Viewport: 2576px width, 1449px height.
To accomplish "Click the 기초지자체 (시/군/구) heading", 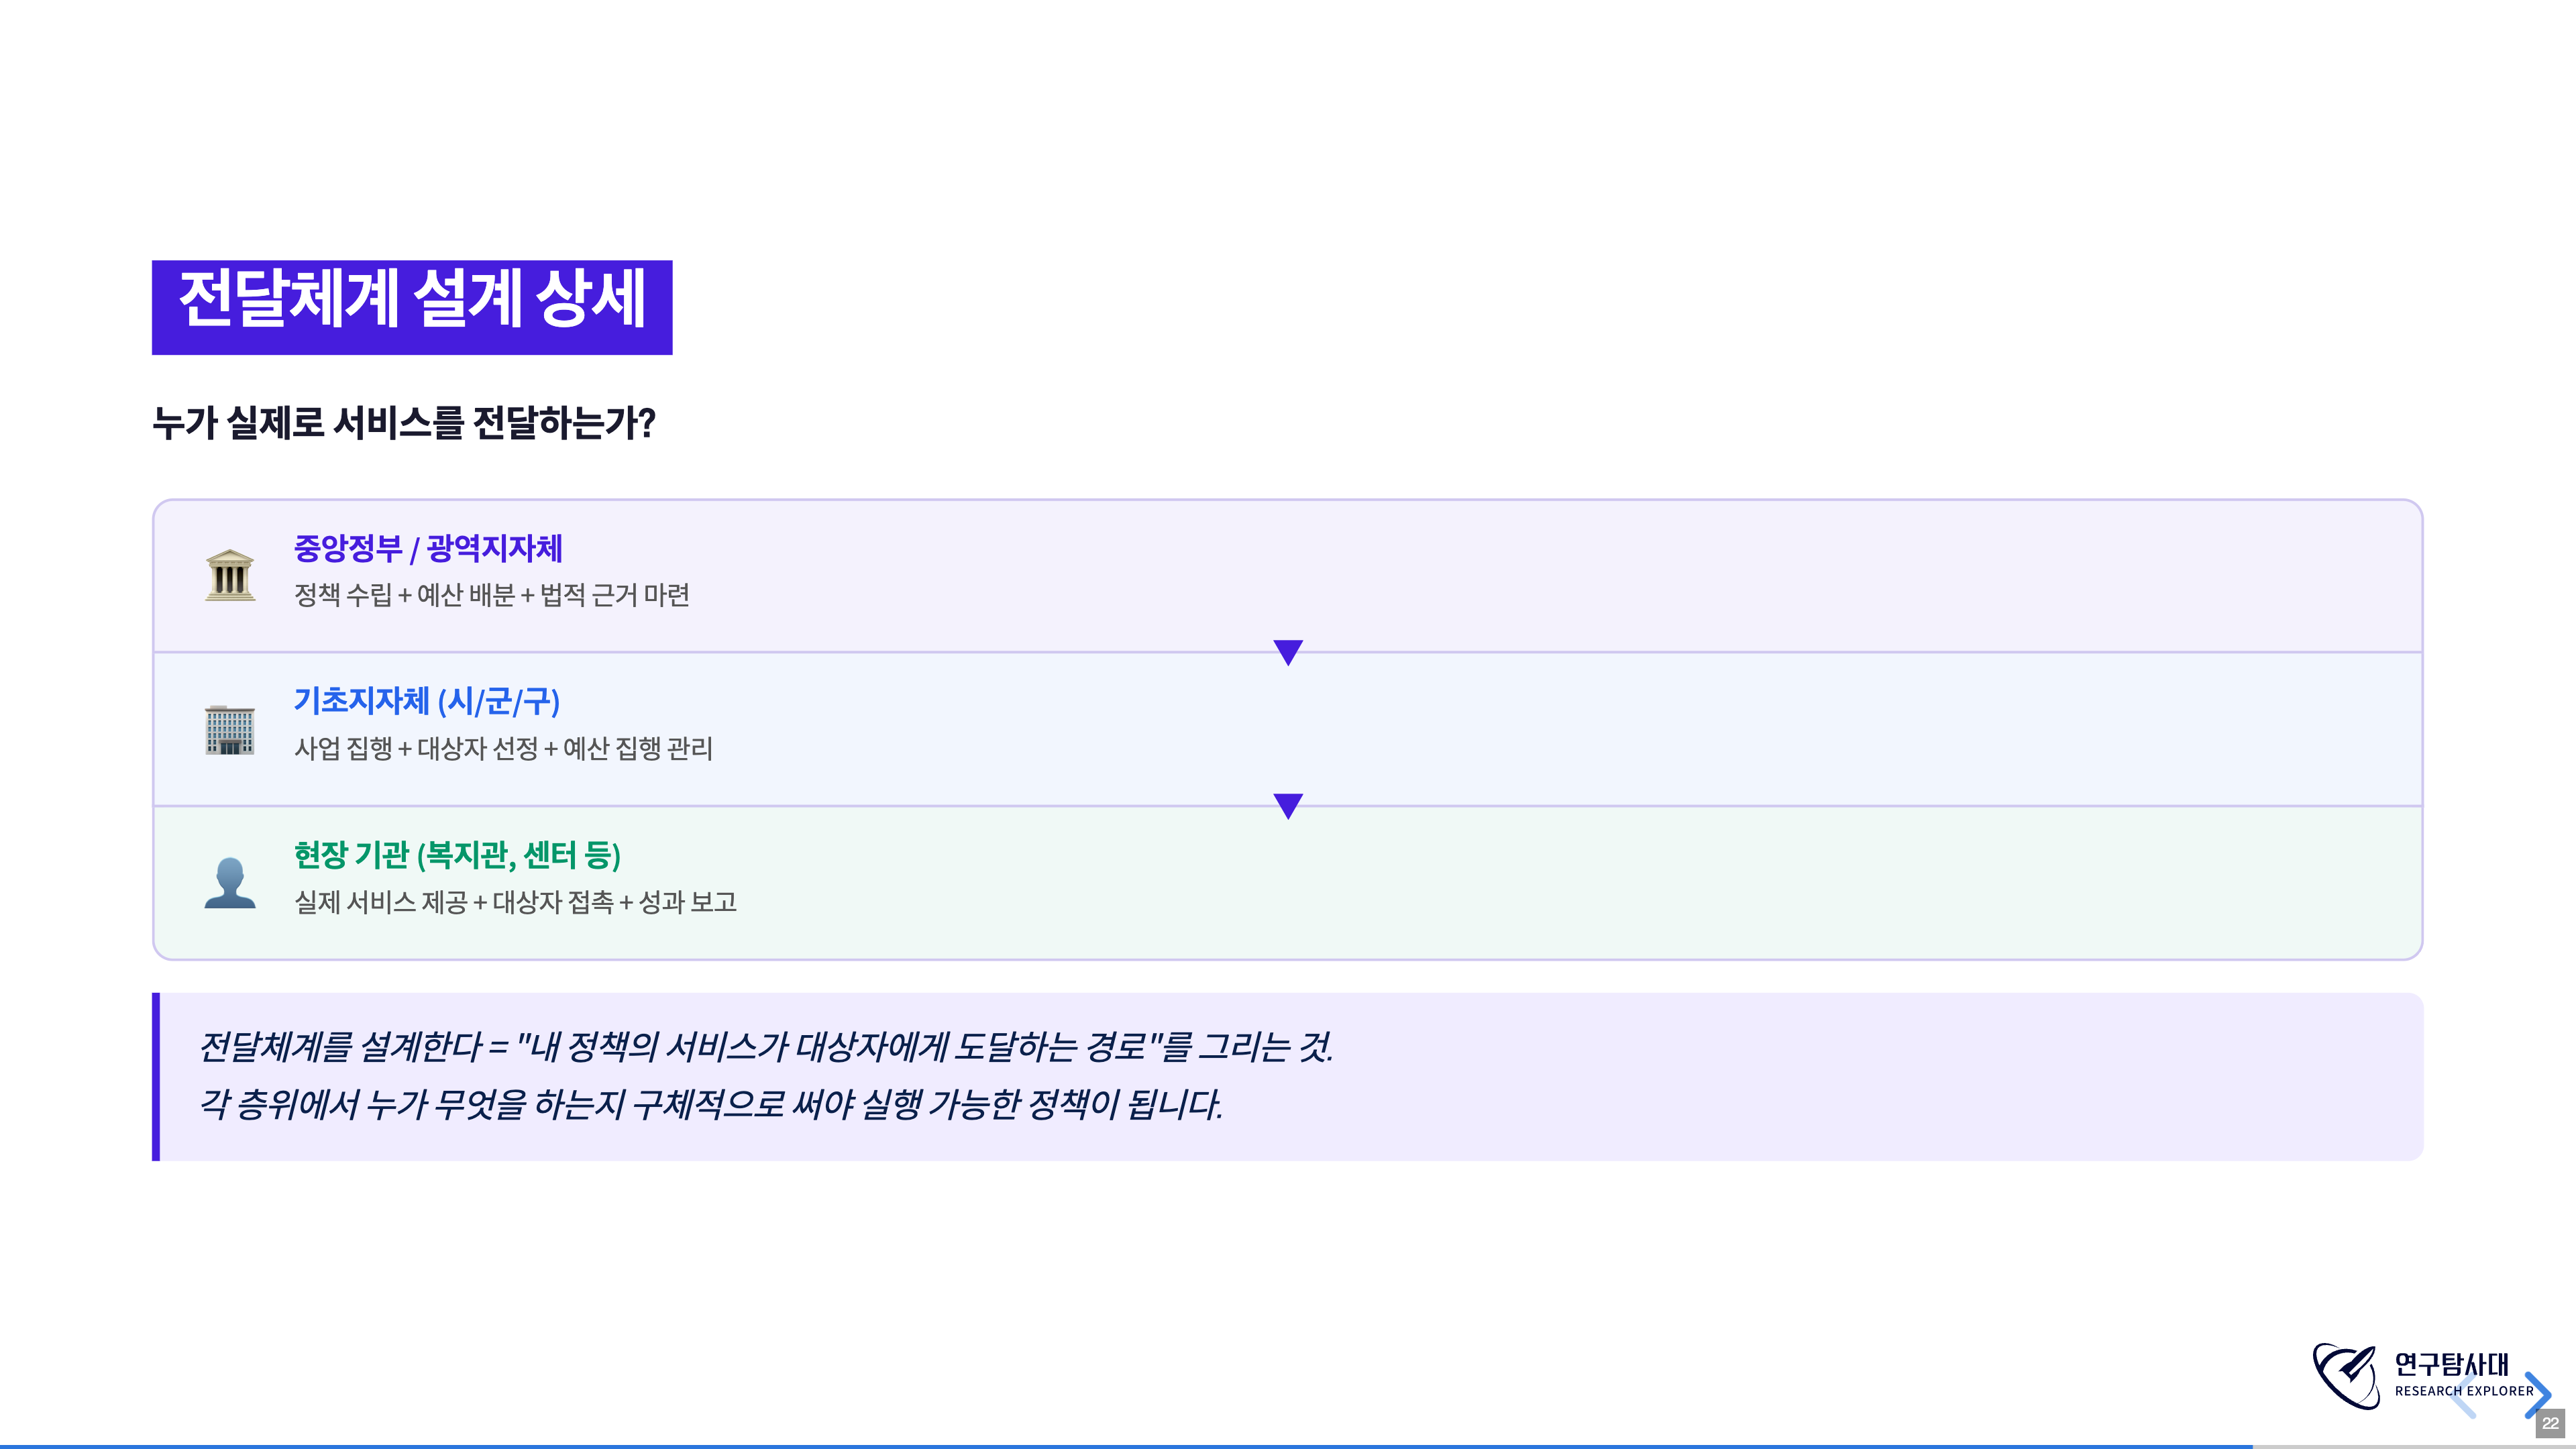I will tap(427, 701).
